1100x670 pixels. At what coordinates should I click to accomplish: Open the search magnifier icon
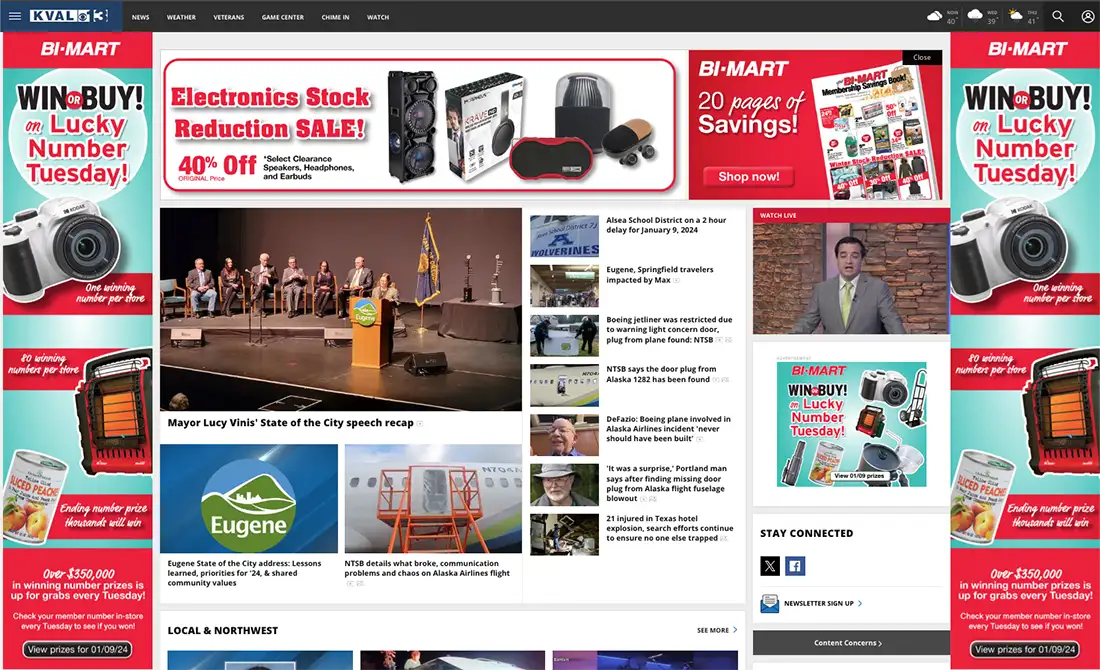pyautogui.click(x=1058, y=16)
